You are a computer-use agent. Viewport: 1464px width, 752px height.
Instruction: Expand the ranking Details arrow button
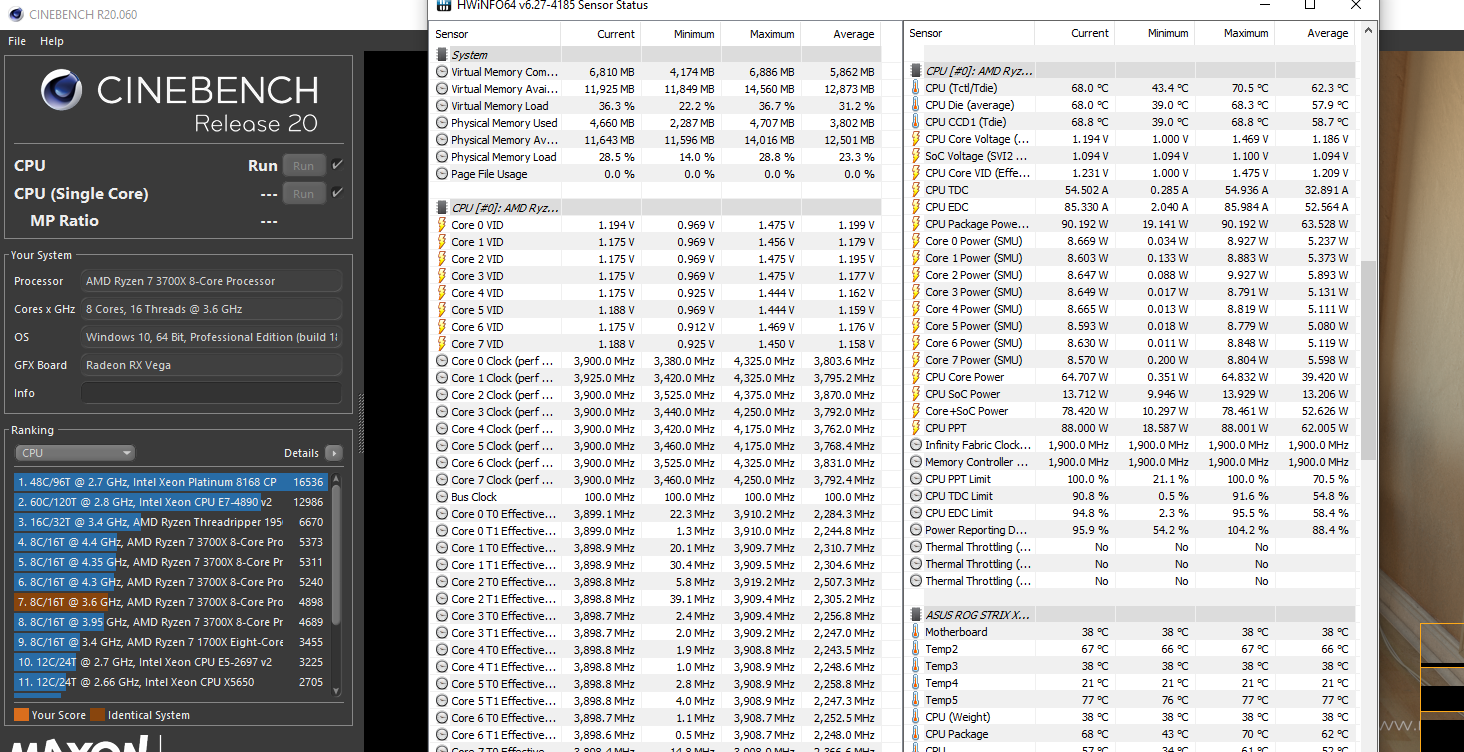point(333,453)
